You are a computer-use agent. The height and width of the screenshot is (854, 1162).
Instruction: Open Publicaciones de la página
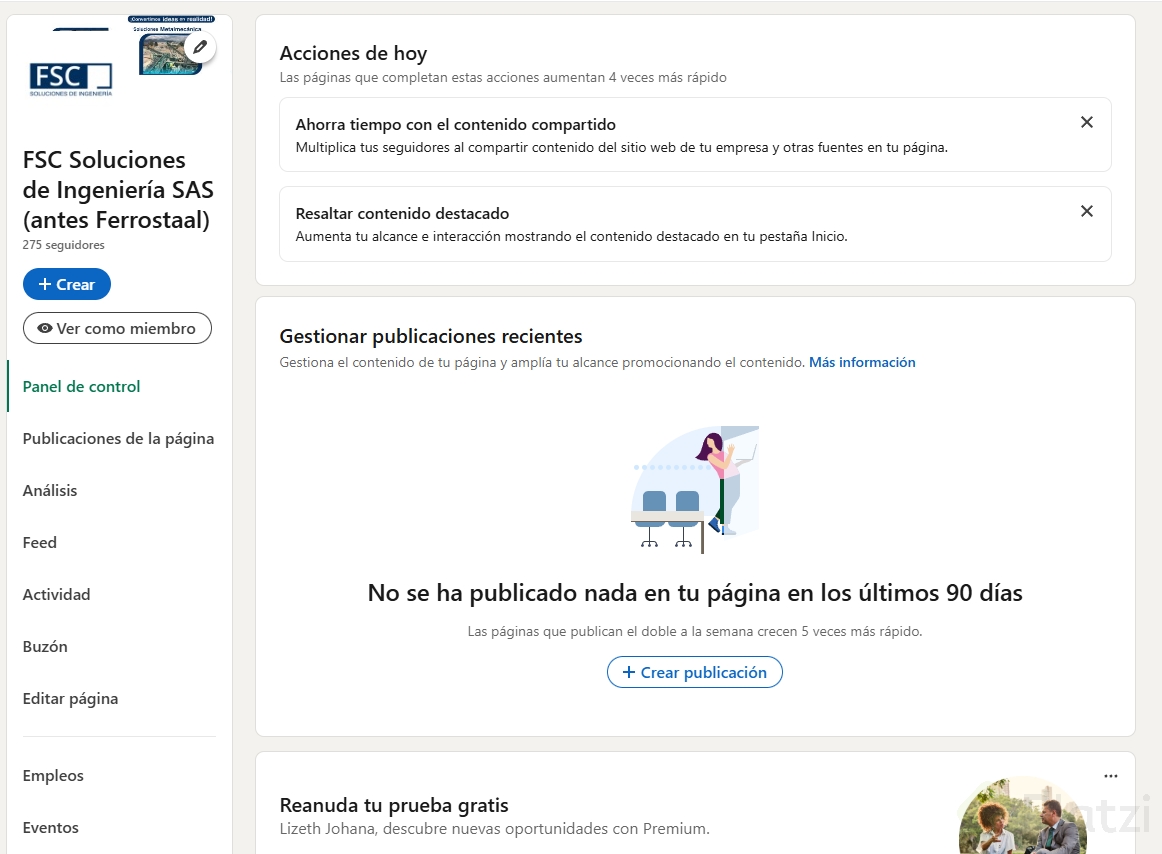click(x=119, y=438)
